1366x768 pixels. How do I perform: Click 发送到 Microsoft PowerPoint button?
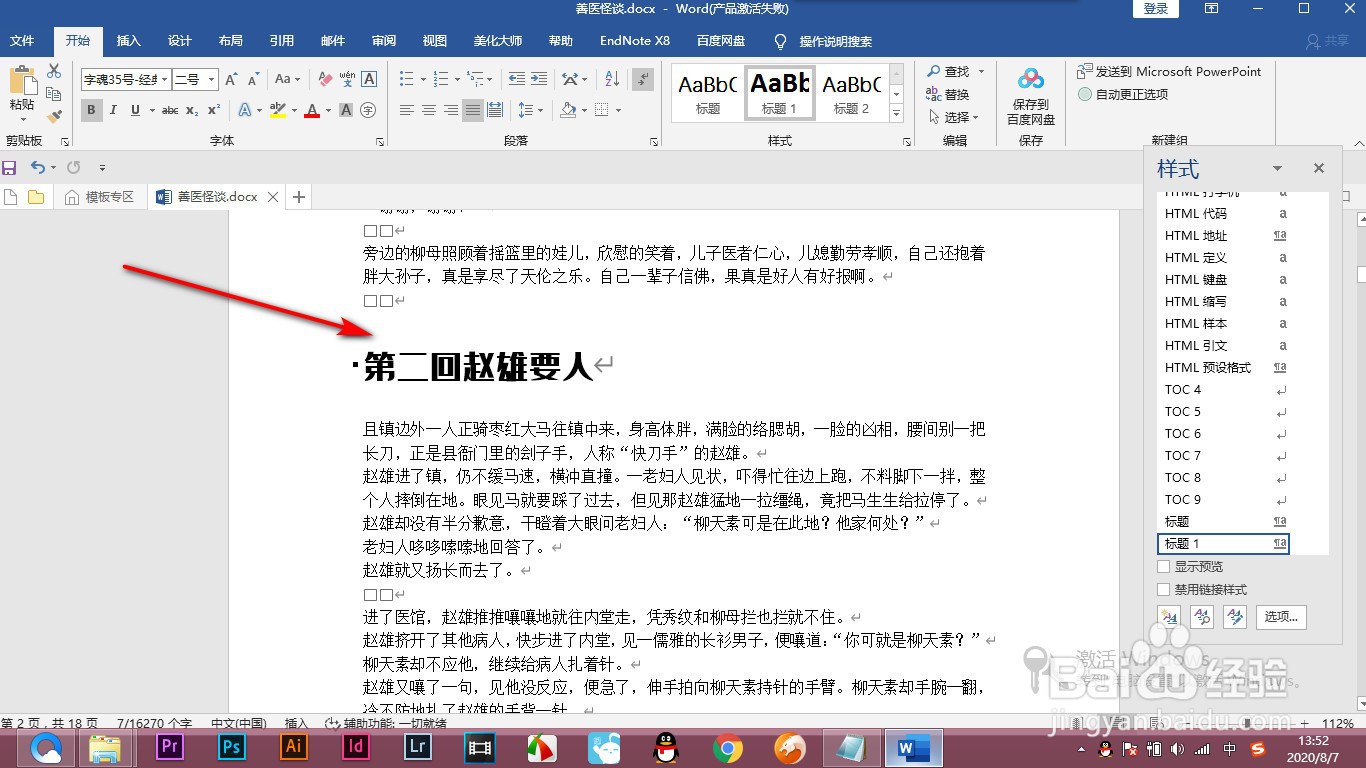[x=1169, y=71]
